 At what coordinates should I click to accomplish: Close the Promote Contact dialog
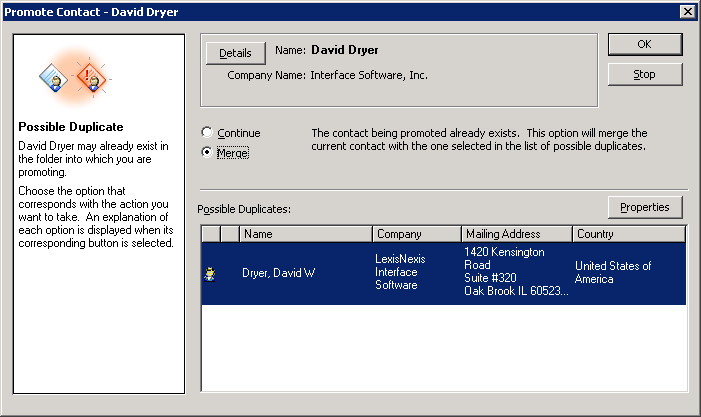[x=687, y=11]
